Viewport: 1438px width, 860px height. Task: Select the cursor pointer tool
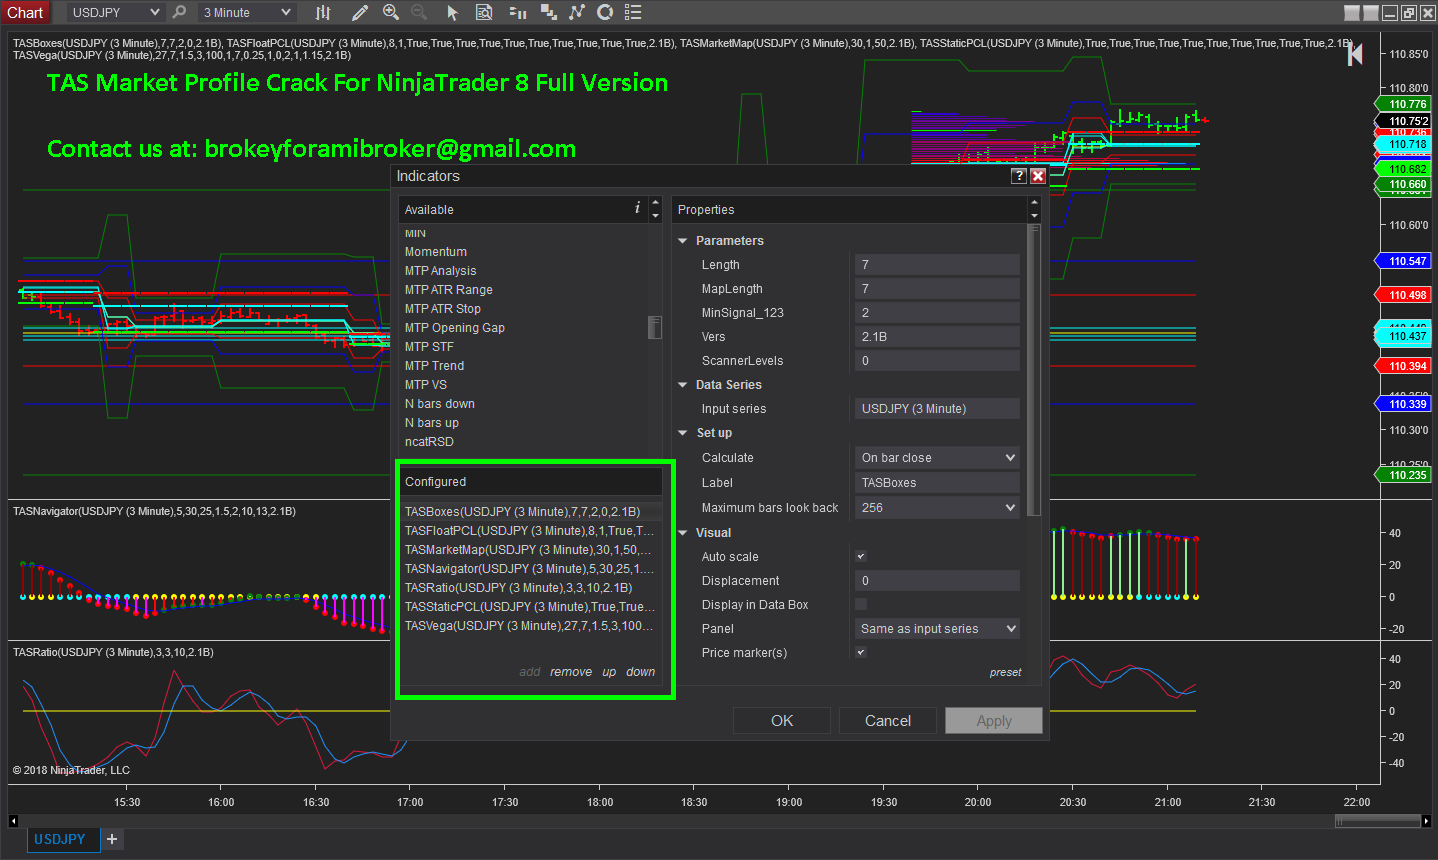[x=452, y=12]
